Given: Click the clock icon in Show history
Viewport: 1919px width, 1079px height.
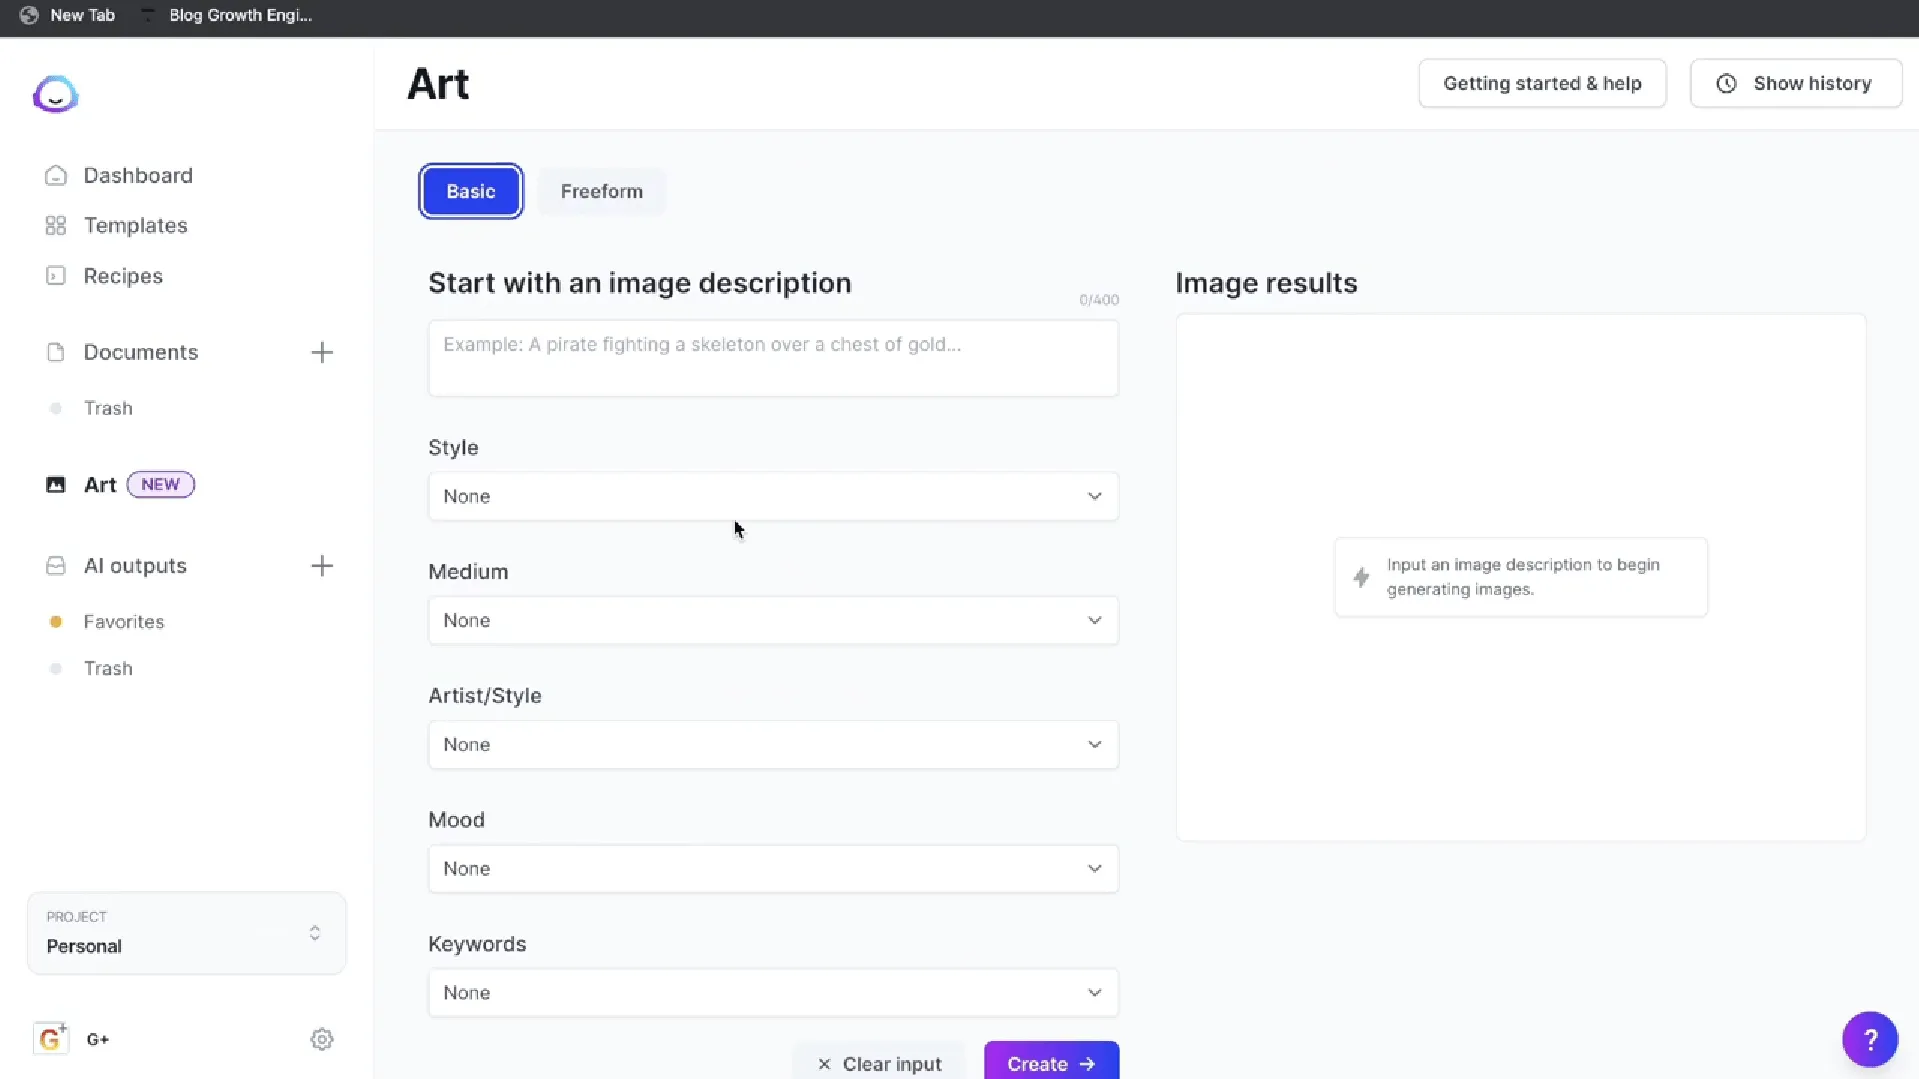Looking at the screenshot, I should coord(1727,84).
